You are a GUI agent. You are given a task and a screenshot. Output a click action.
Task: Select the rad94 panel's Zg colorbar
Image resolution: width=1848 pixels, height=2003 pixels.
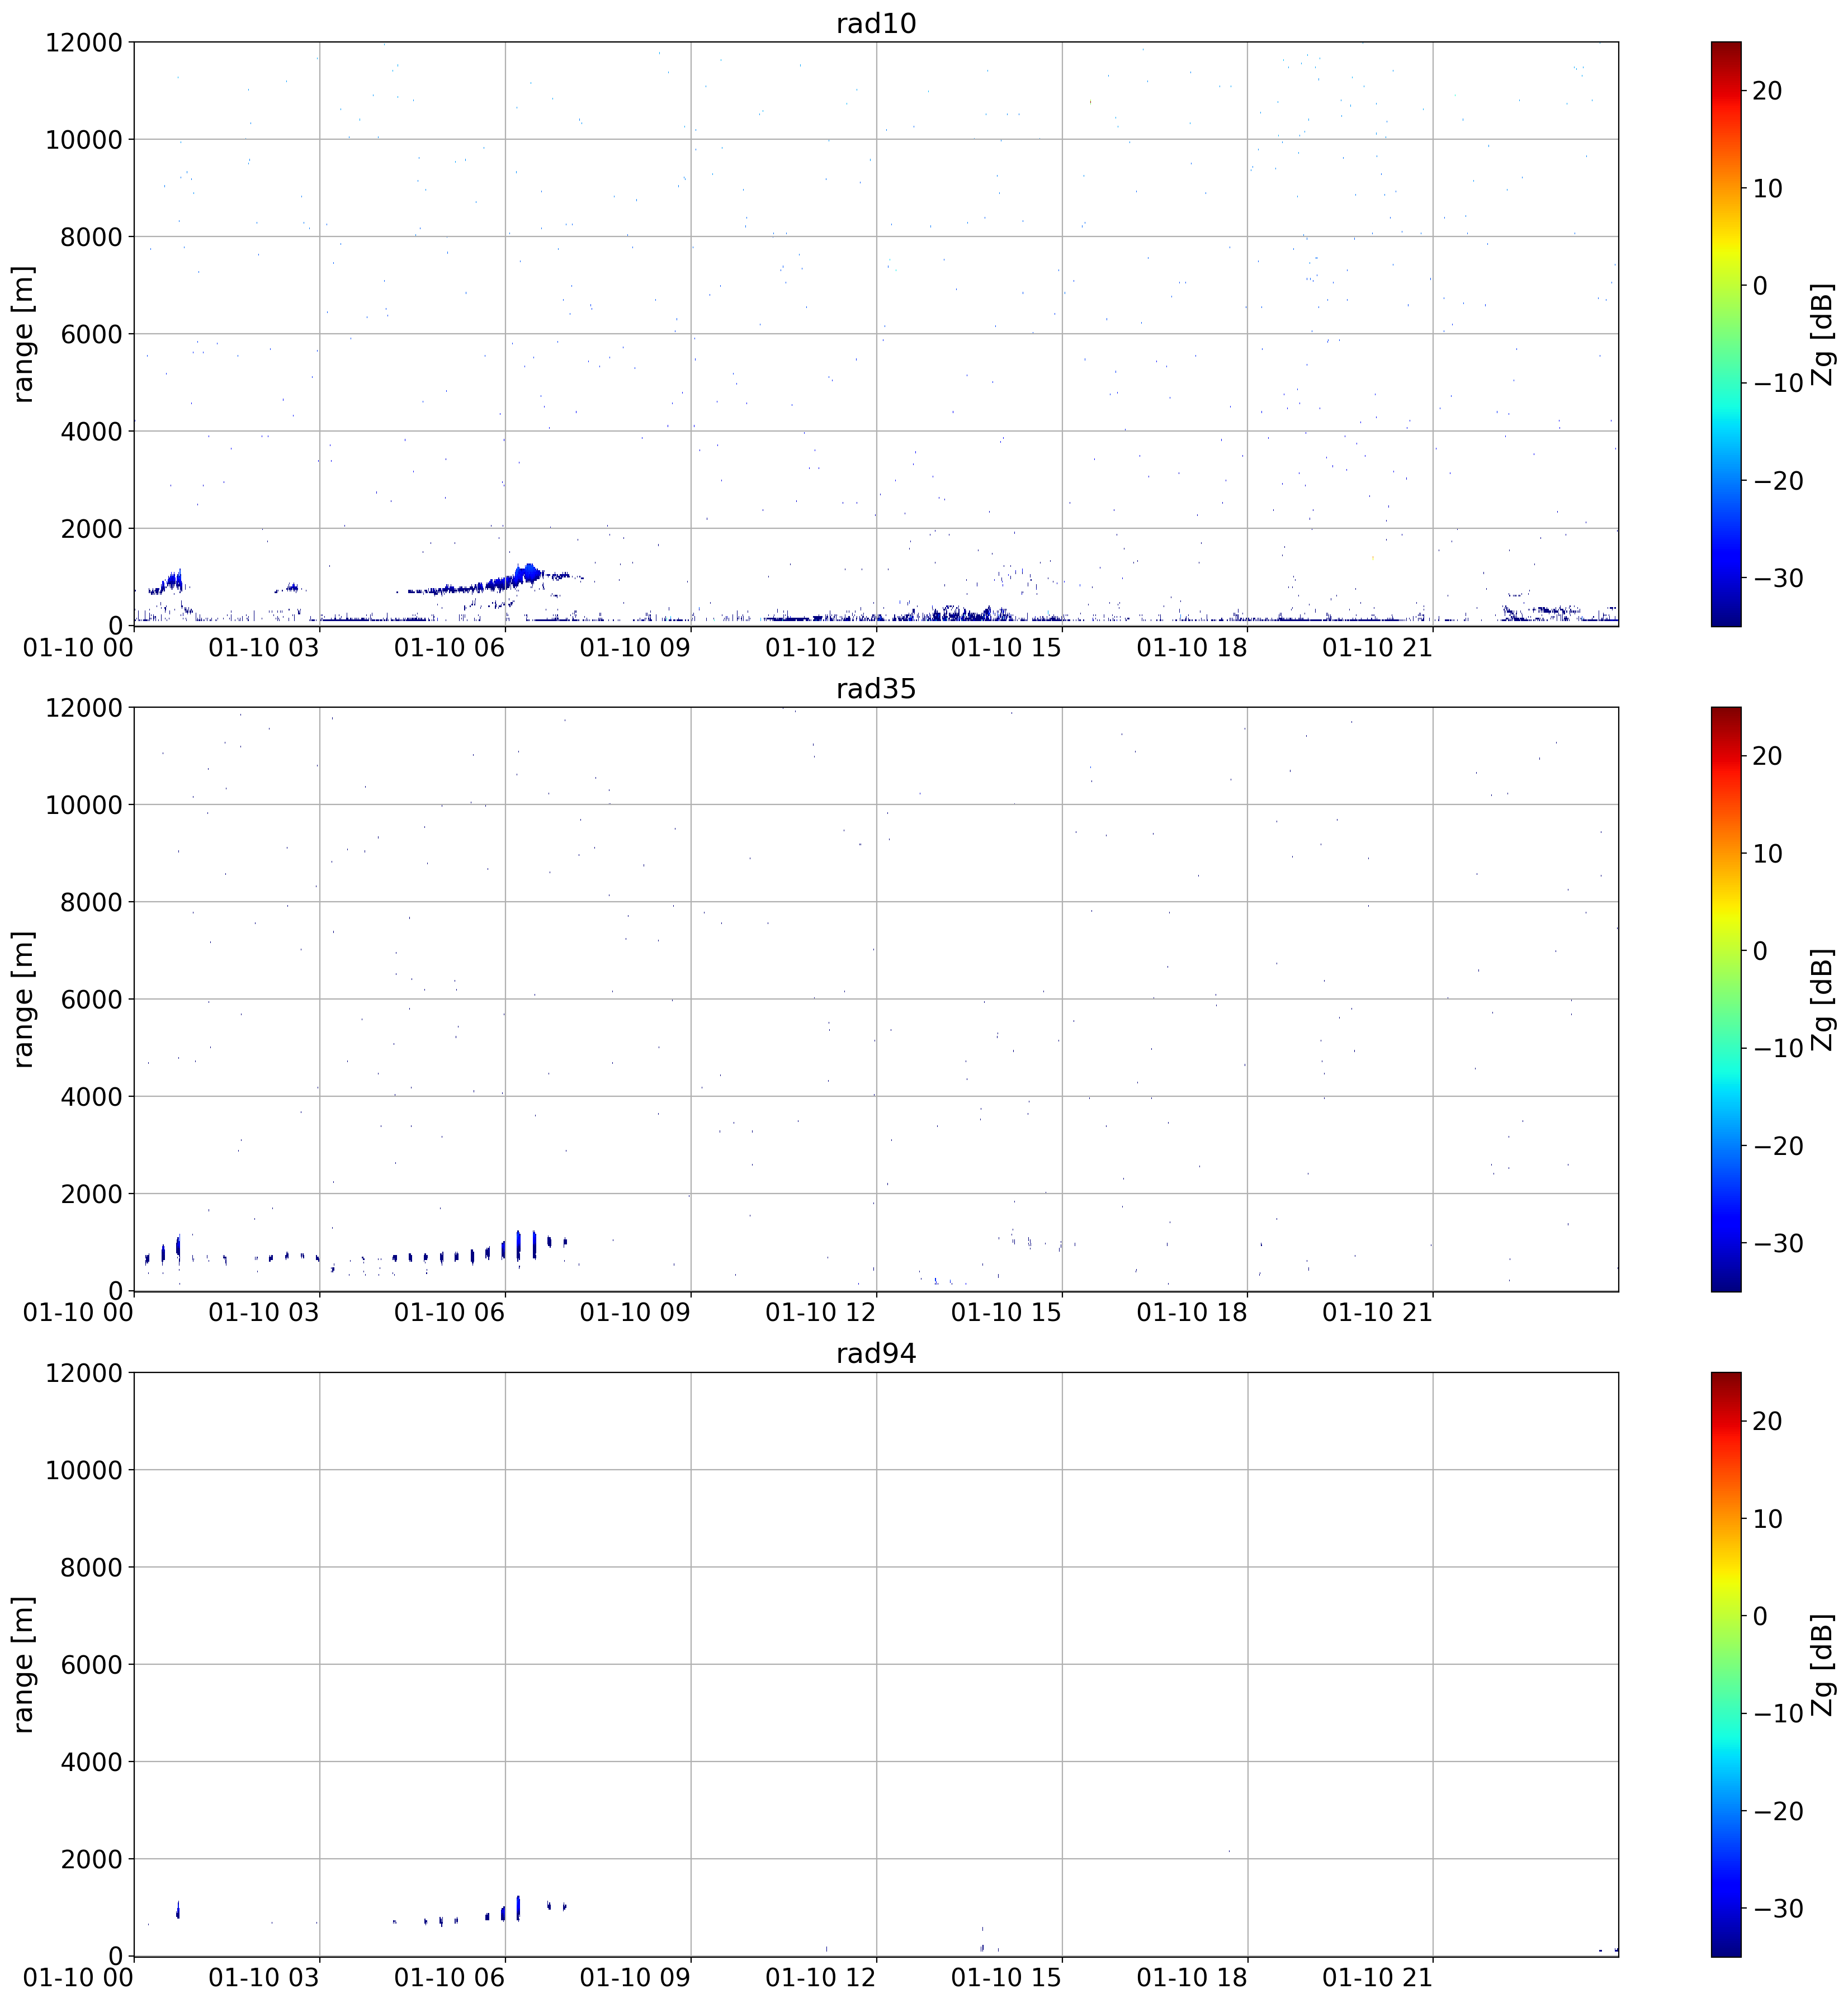[x=1725, y=1664]
